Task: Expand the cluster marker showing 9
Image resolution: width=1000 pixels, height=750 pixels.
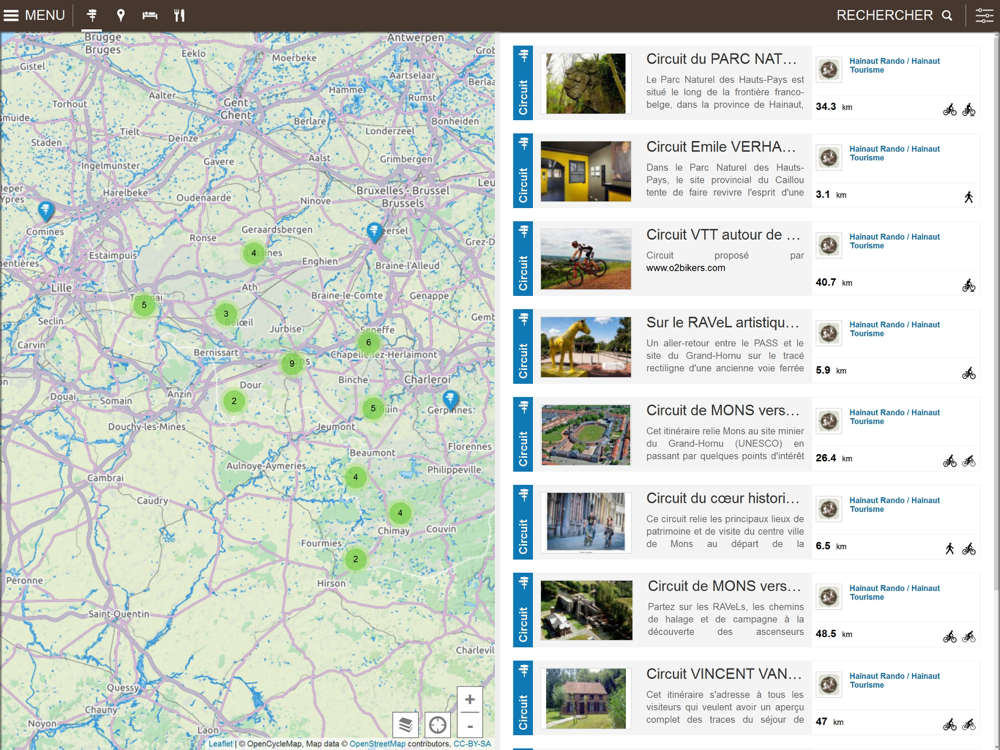Action: tap(291, 363)
